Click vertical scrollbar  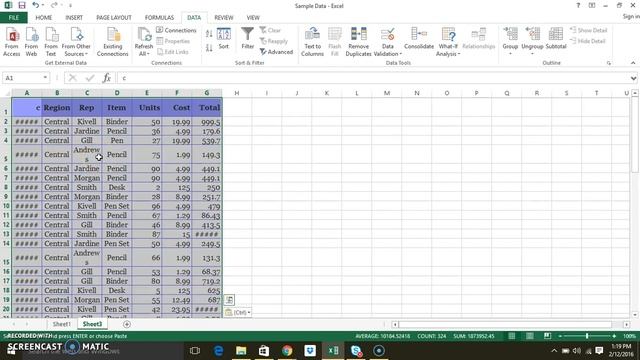click(x=635, y=134)
